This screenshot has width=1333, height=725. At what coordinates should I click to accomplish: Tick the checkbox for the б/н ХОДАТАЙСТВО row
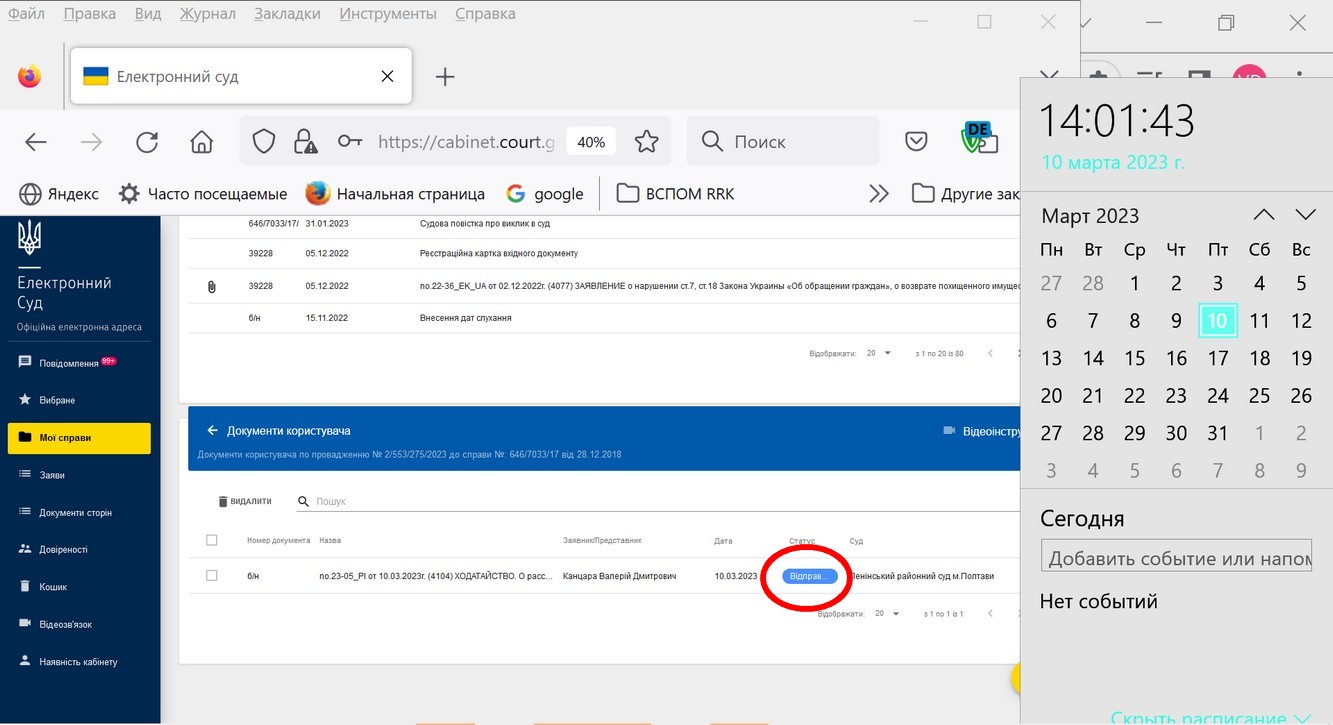[211, 575]
